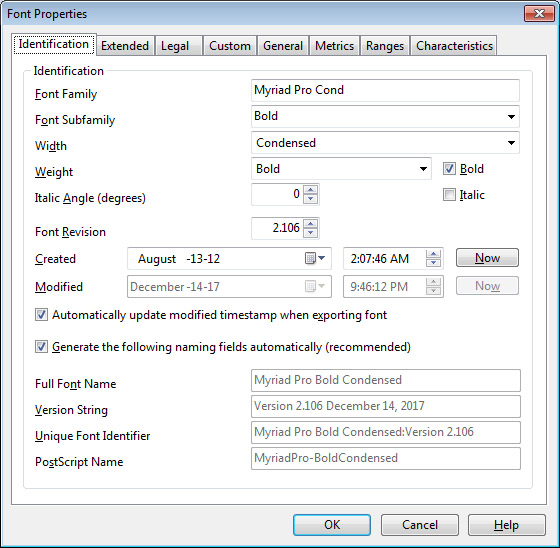Switch to the Ranges tab

click(385, 46)
